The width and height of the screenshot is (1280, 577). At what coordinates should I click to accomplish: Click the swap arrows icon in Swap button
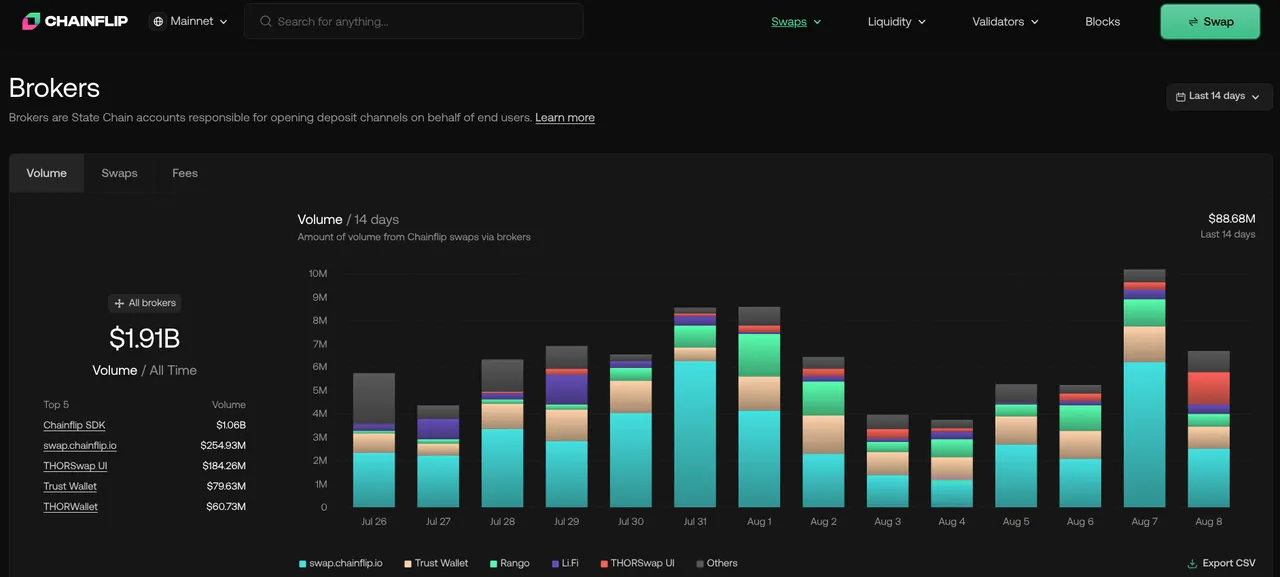1193,22
